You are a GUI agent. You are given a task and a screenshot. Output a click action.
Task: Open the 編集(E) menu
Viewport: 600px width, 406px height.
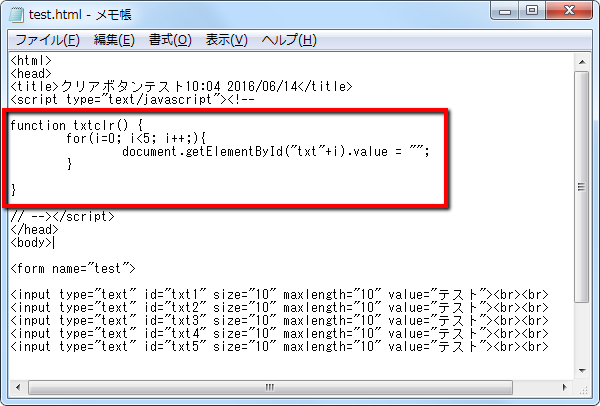(114, 40)
